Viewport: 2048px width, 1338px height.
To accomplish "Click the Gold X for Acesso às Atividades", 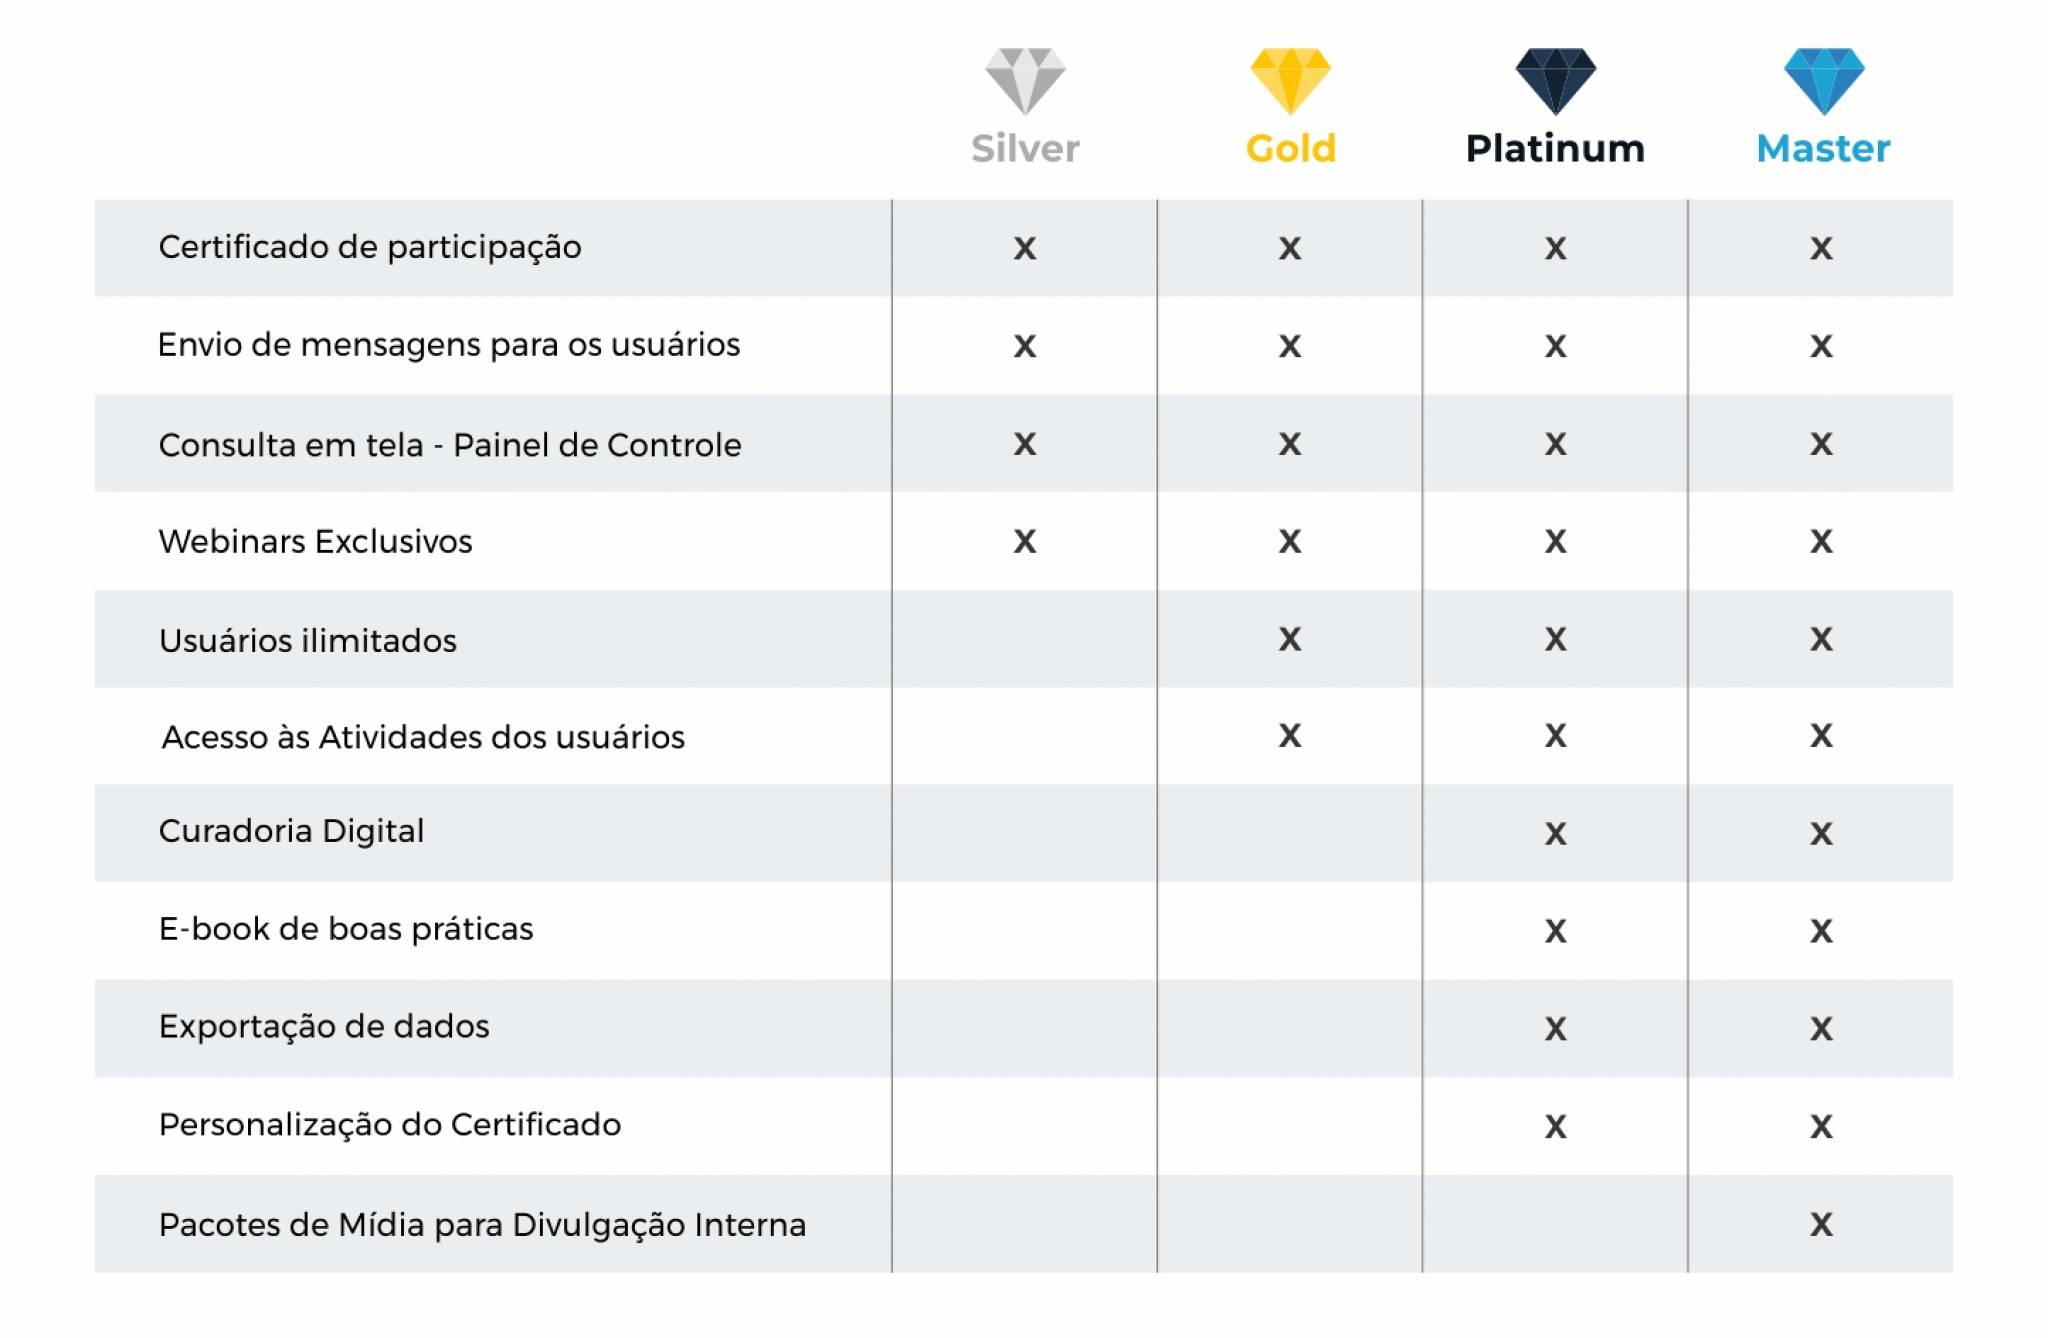I will (x=1290, y=736).
